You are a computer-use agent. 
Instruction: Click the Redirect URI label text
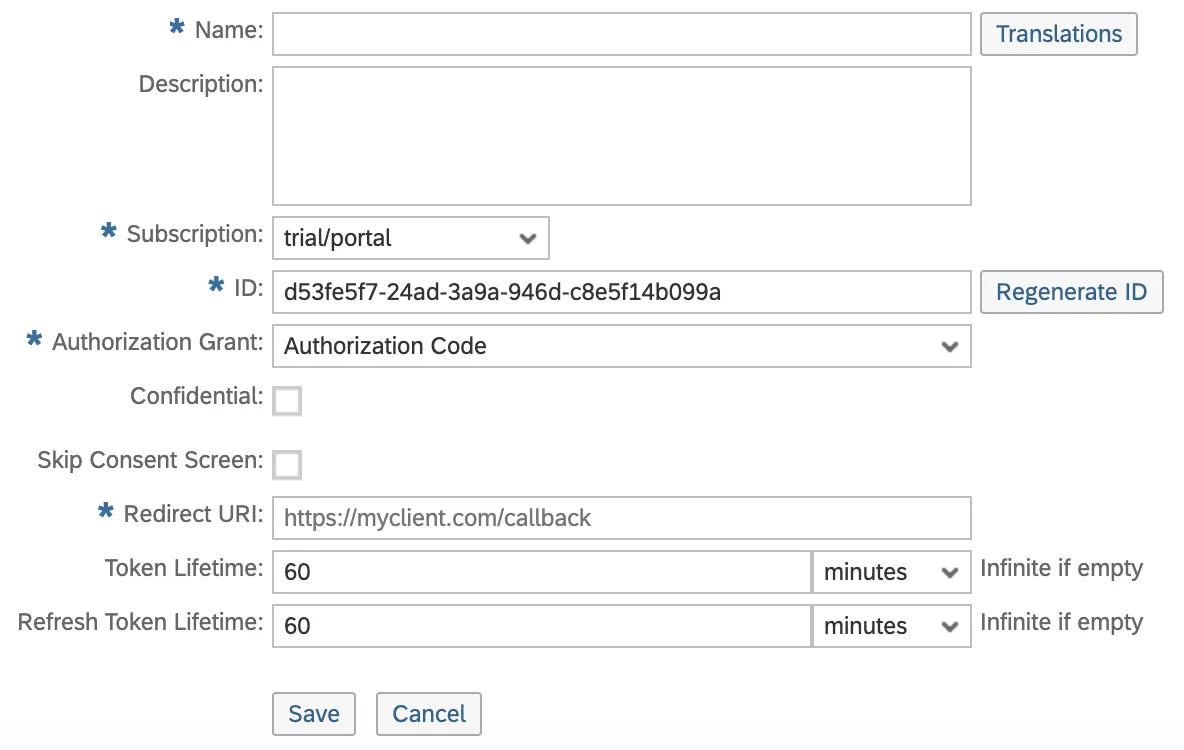(193, 514)
